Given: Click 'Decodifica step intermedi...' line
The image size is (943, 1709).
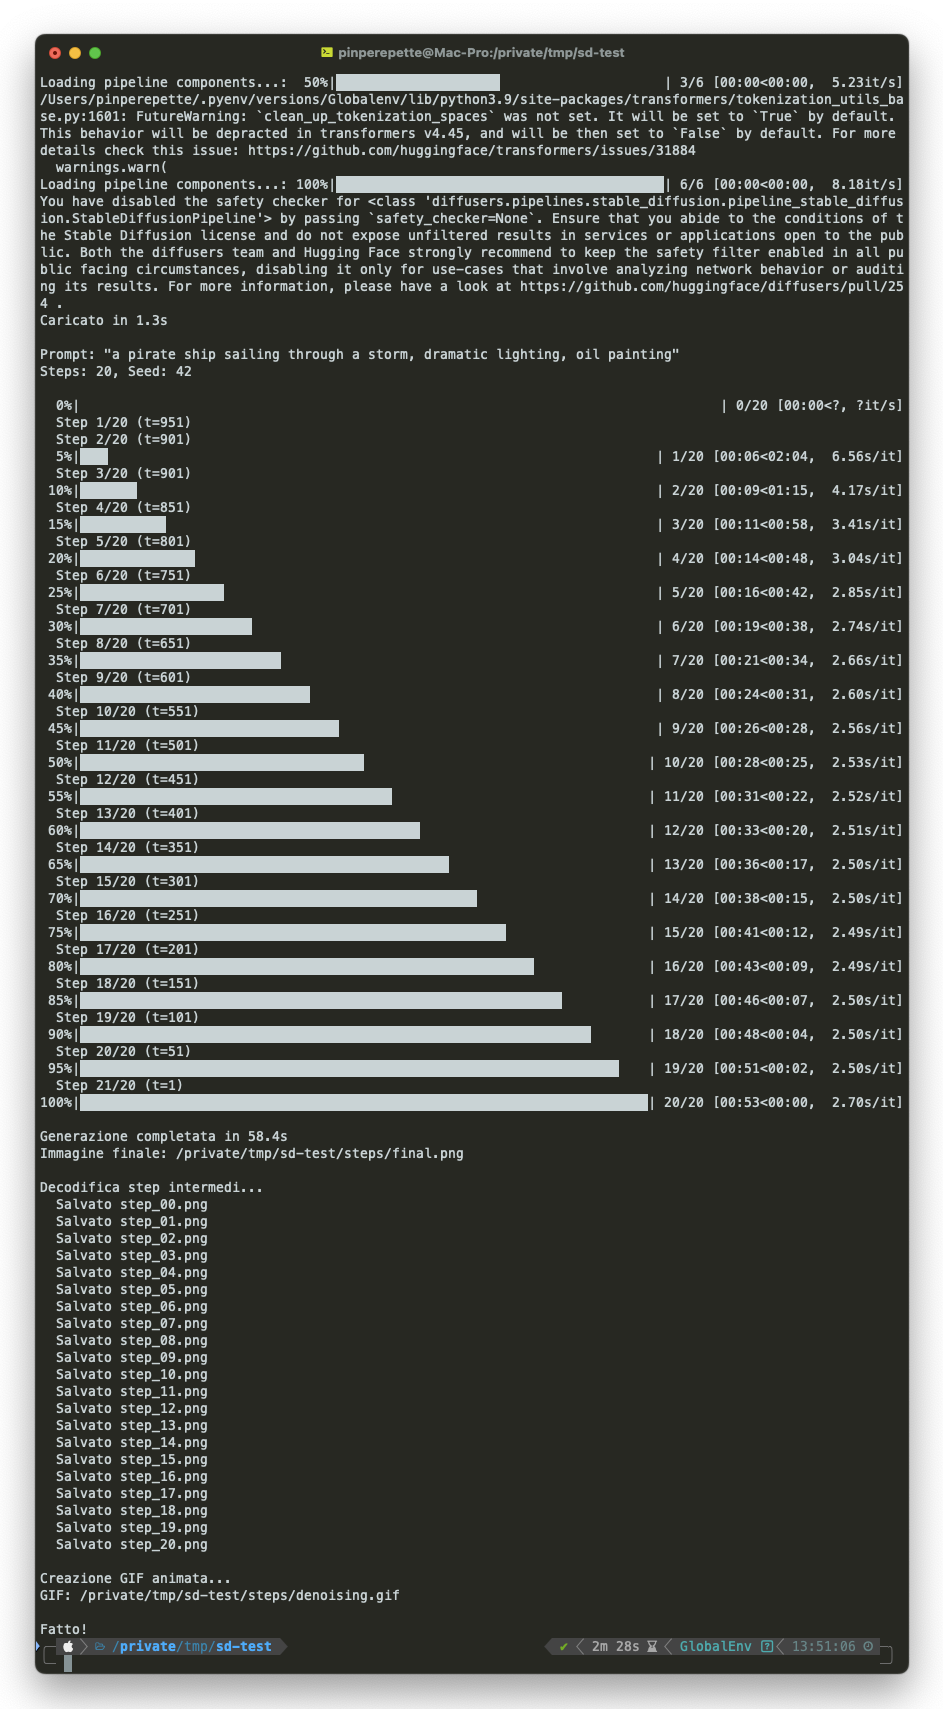Looking at the screenshot, I should [152, 1187].
